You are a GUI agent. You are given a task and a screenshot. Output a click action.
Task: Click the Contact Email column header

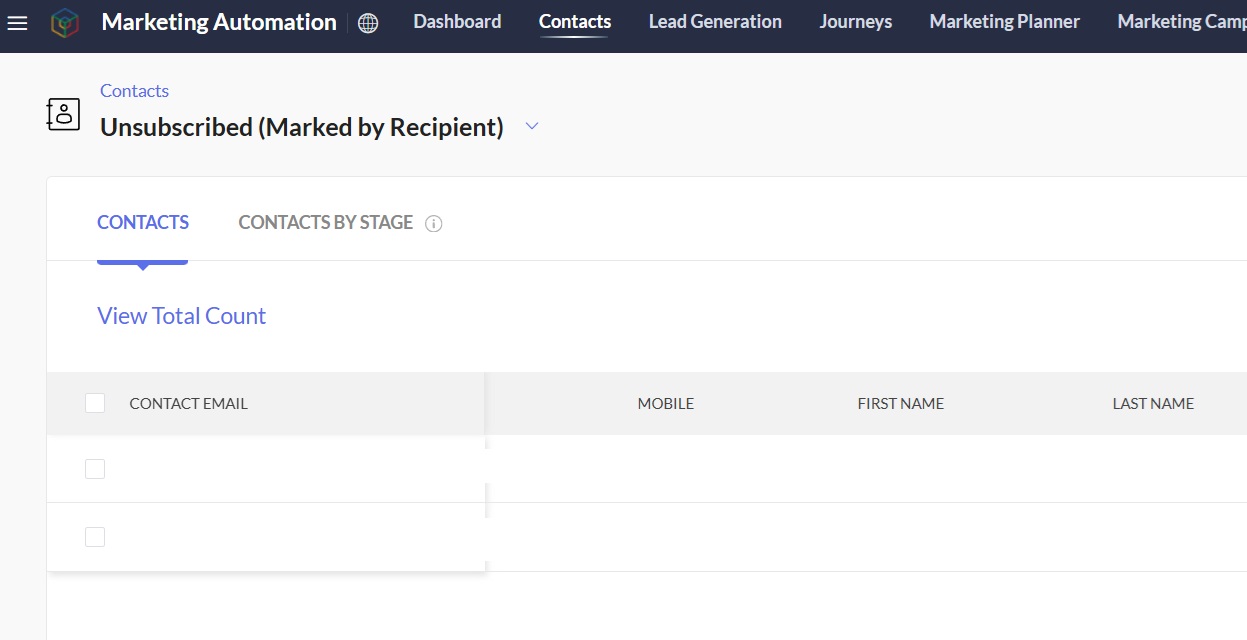(x=188, y=404)
